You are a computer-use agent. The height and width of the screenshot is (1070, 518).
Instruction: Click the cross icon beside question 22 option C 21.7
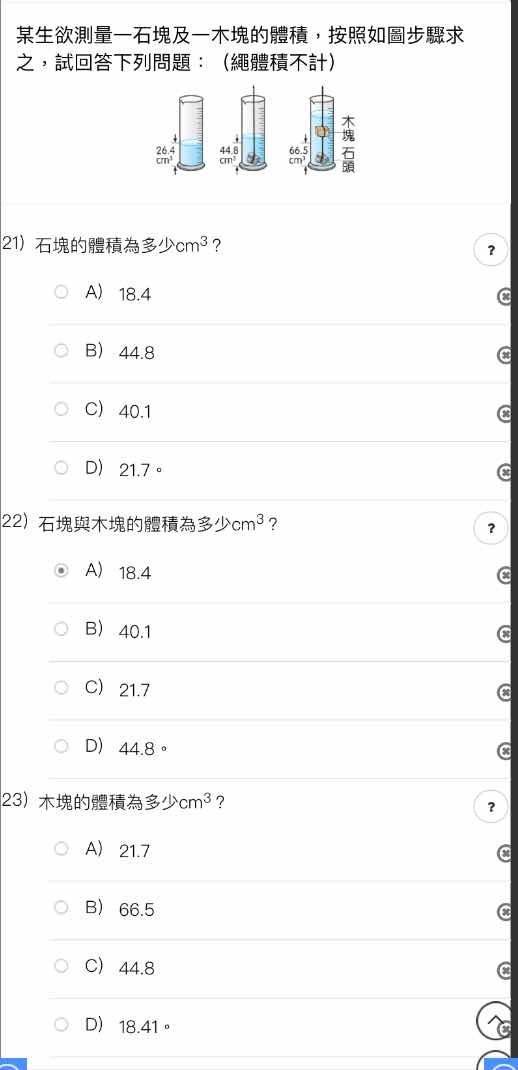504,691
